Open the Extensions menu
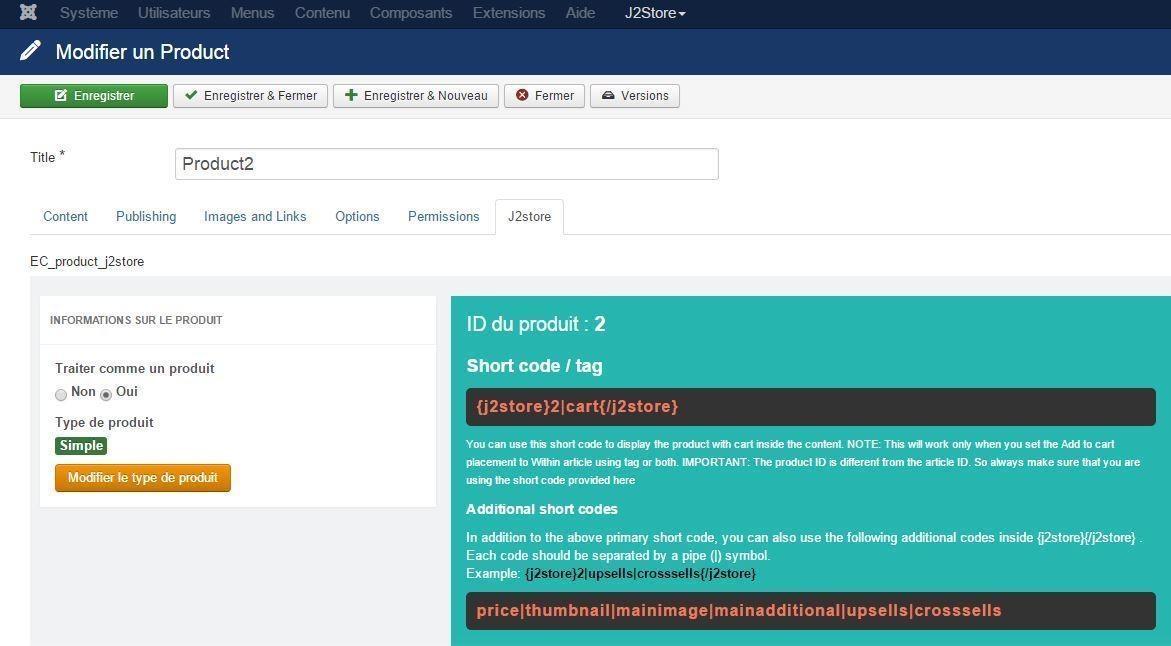 (x=509, y=13)
